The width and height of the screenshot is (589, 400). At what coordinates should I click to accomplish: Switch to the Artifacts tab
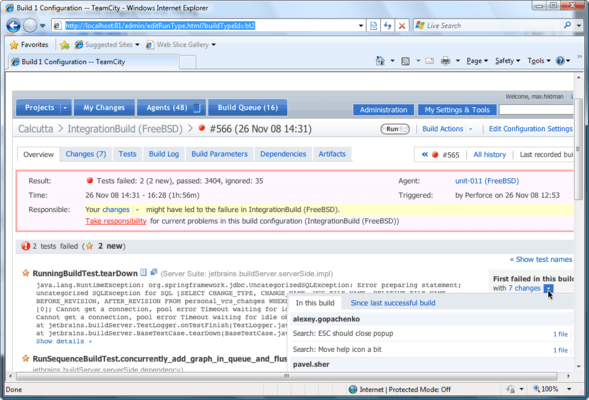pyautogui.click(x=332, y=154)
